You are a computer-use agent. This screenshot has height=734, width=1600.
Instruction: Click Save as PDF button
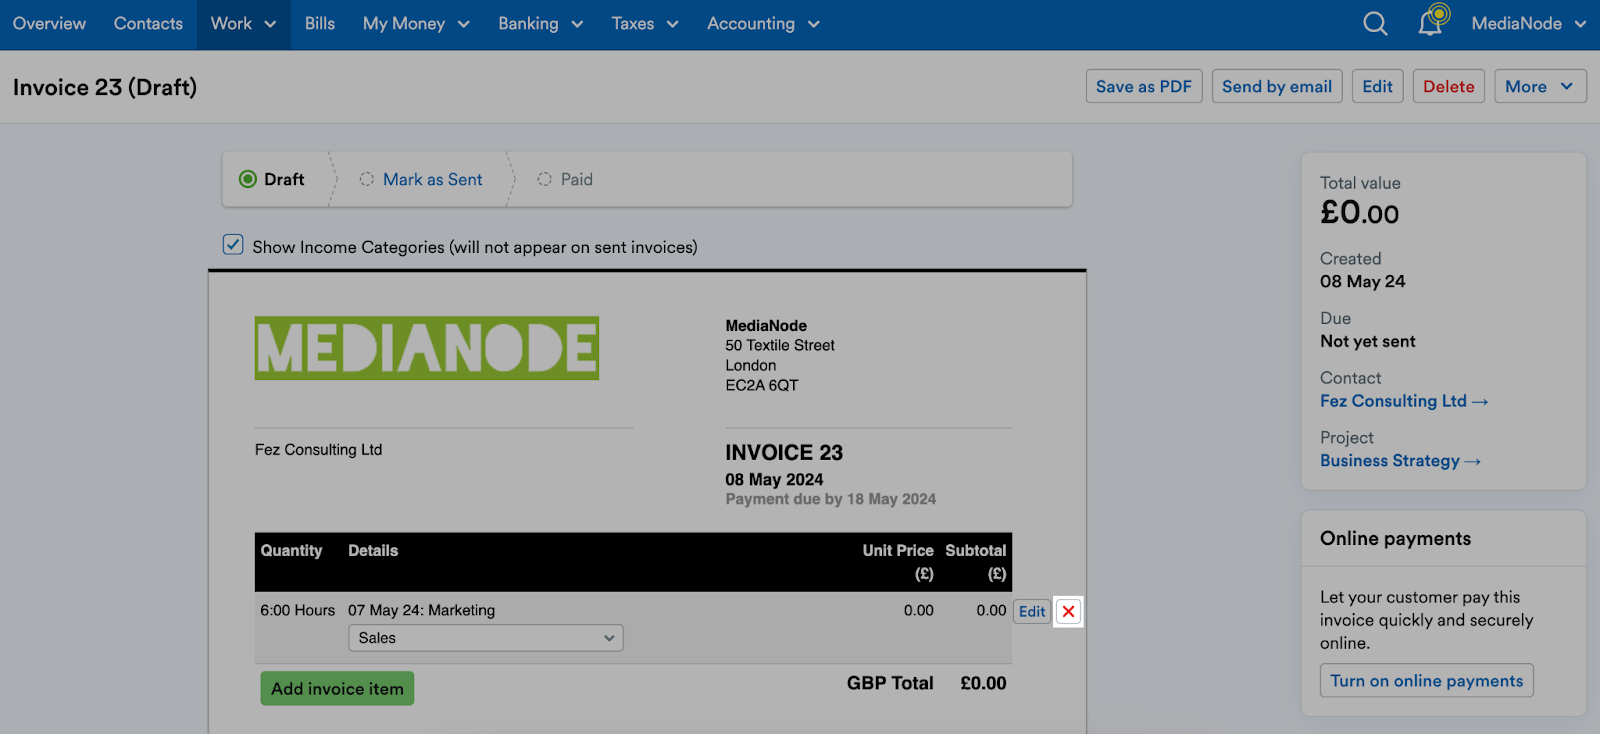[1144, 86]
